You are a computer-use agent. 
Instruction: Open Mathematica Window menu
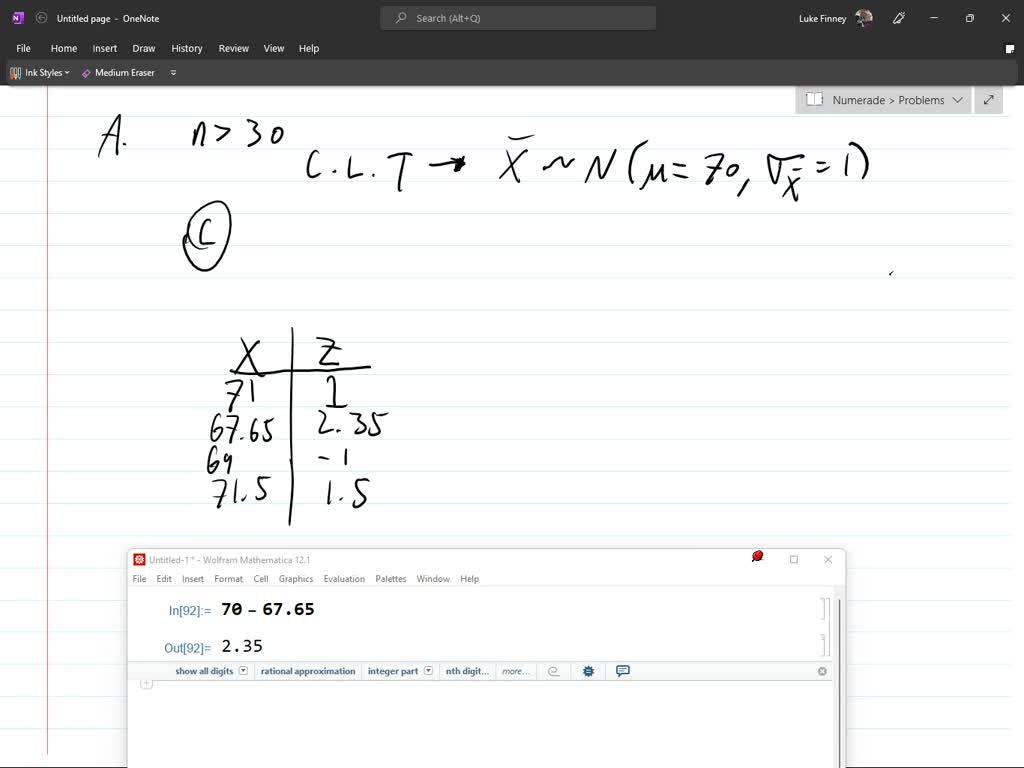coord(433,579)
